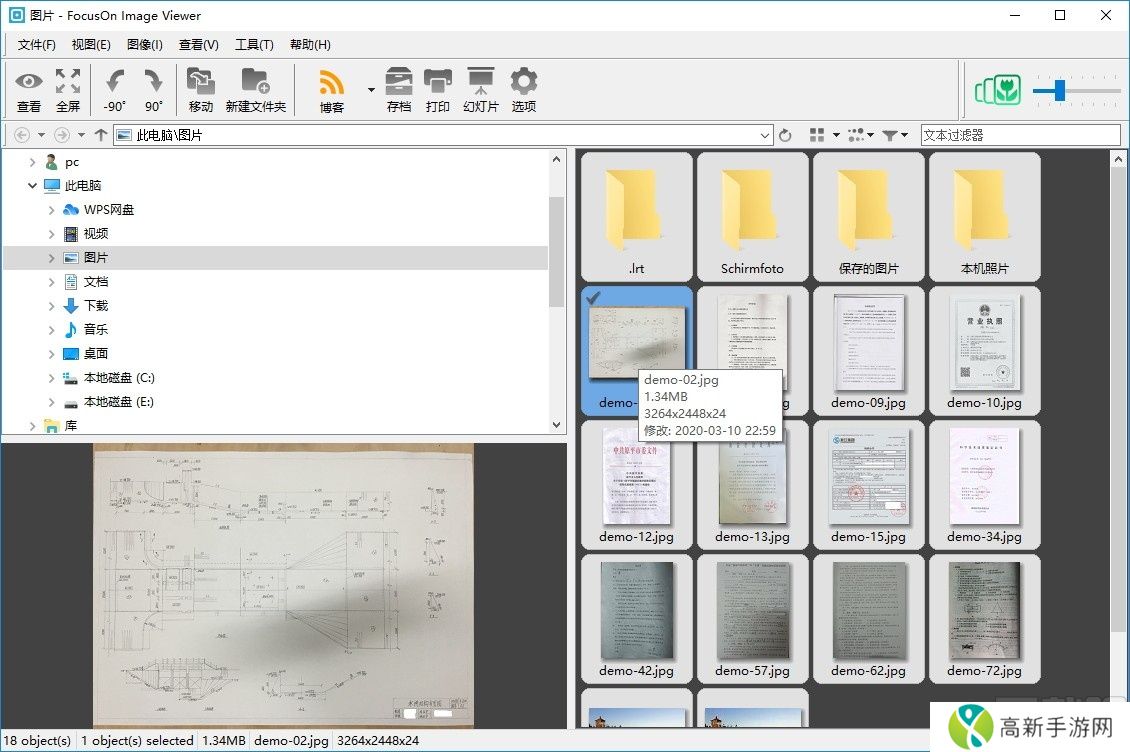
Task: Open the 工具(T) menu
Action: pos(254,44)
